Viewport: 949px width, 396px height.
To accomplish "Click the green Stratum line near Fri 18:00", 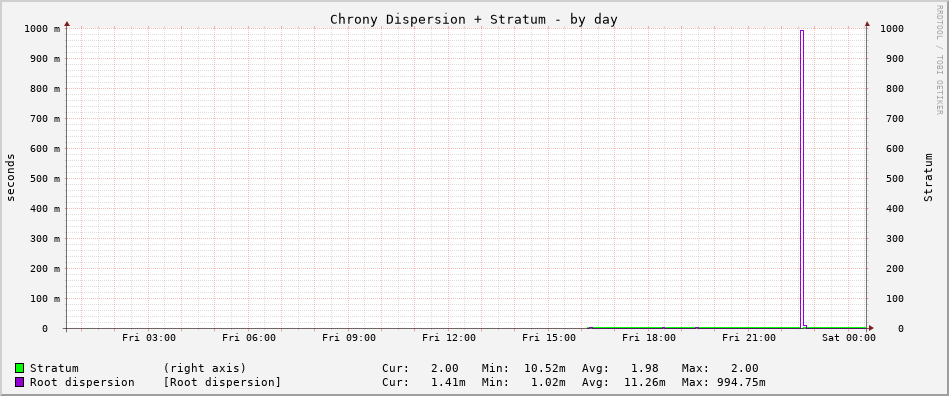I will (649, 328).
